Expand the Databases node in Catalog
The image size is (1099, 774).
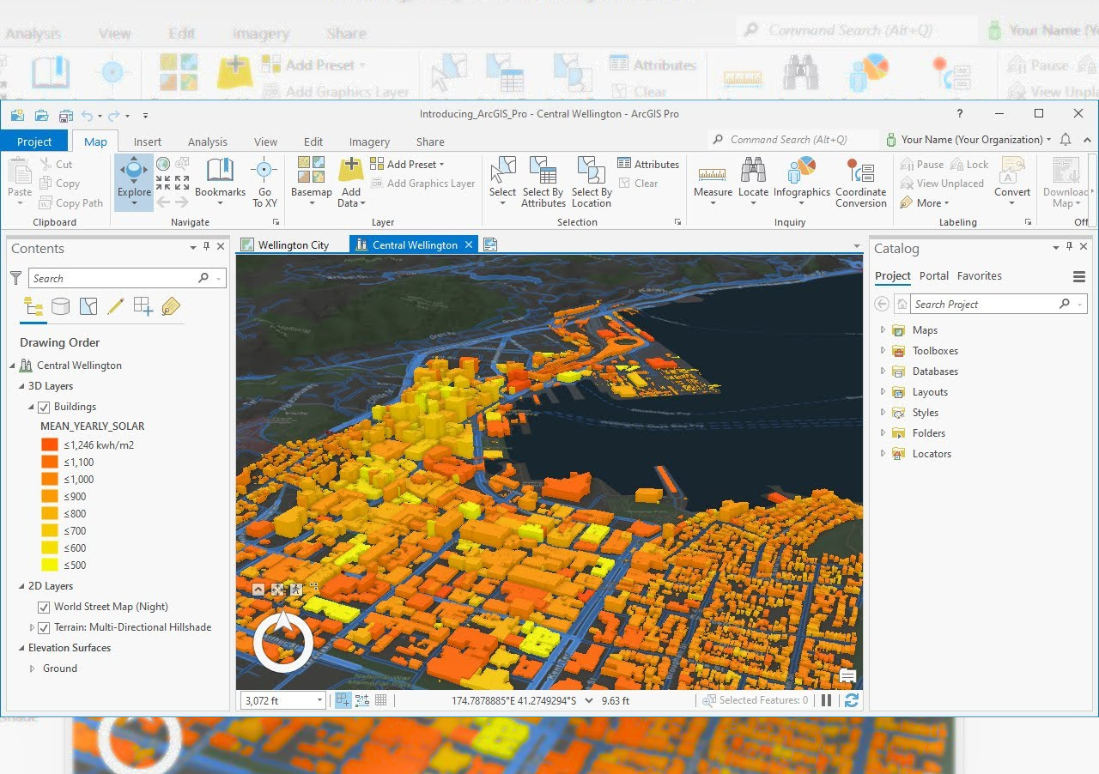tap(882, 371)
